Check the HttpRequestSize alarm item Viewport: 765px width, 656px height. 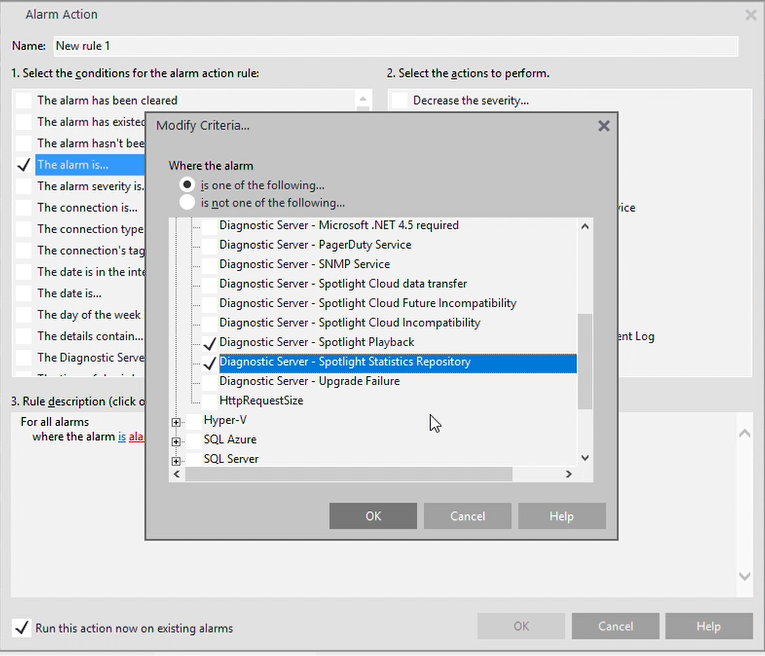click(210, 401)
